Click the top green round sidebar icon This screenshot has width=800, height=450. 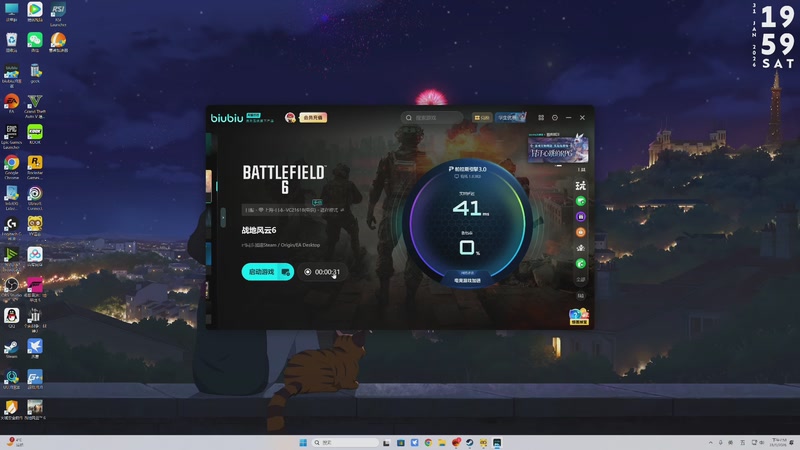pos(581,201)
